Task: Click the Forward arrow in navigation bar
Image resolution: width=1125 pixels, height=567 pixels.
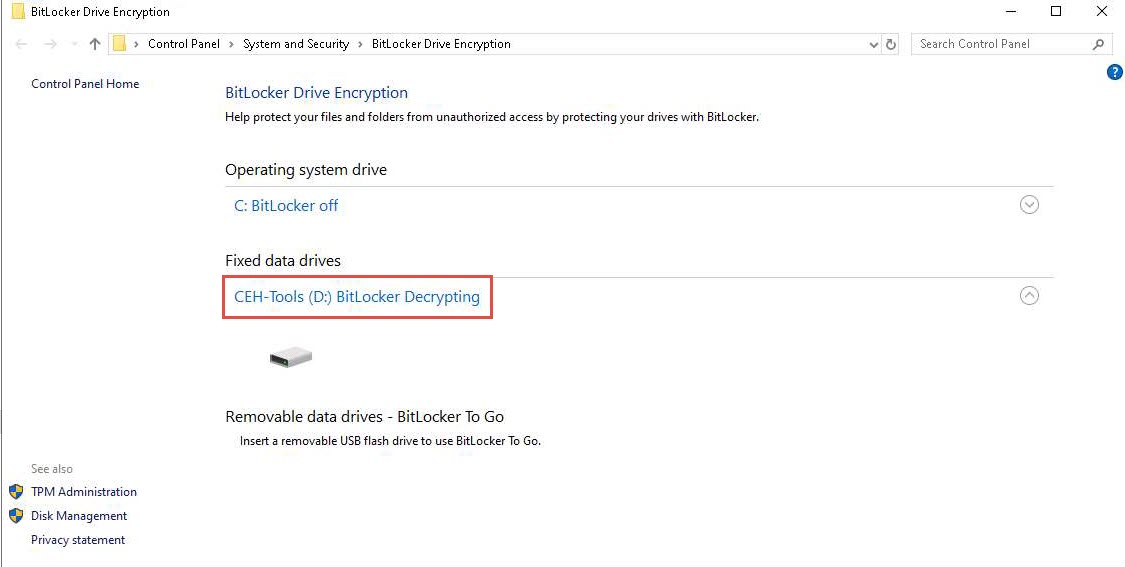Action: coord(51,44)
